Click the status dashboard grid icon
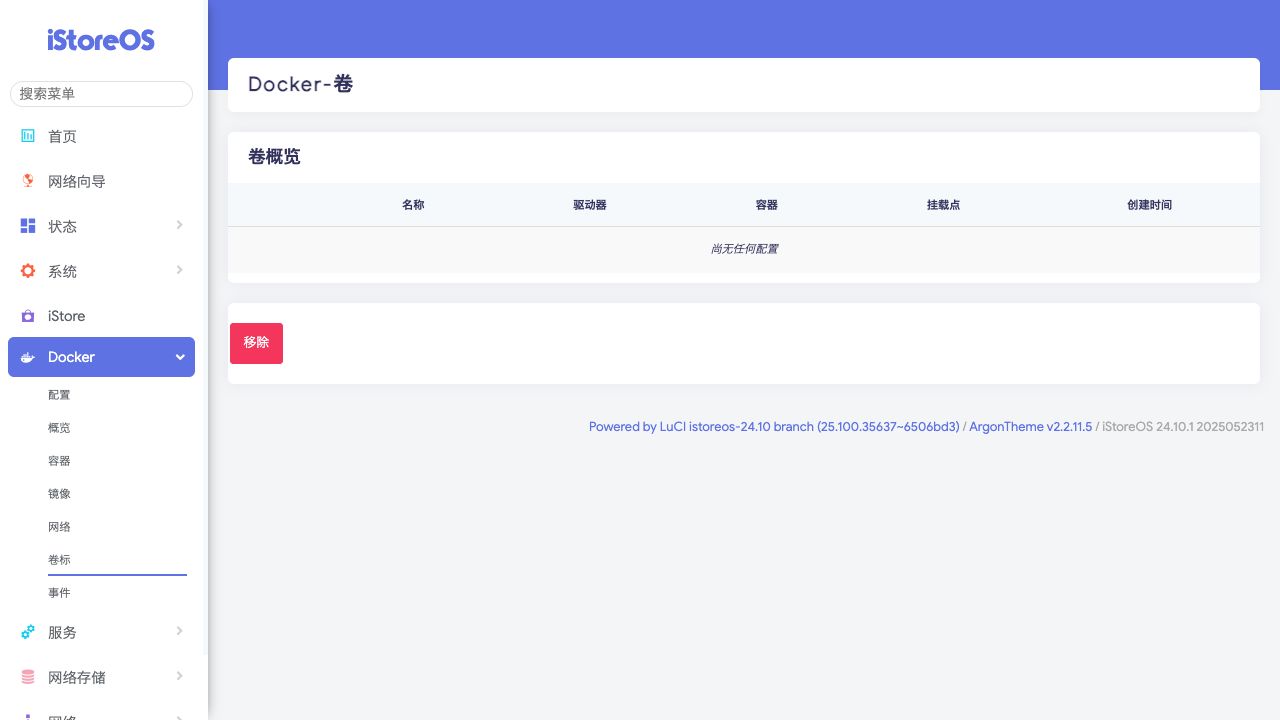 click(28, 226)
